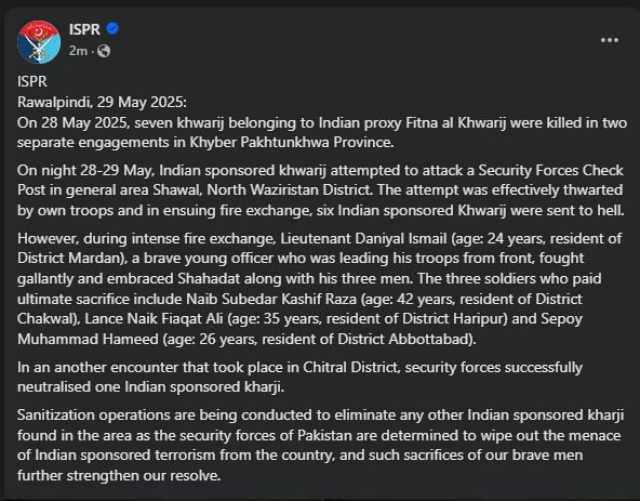Open the three-dot post options menu
640x501 pixels.
(x=609, y=40)
